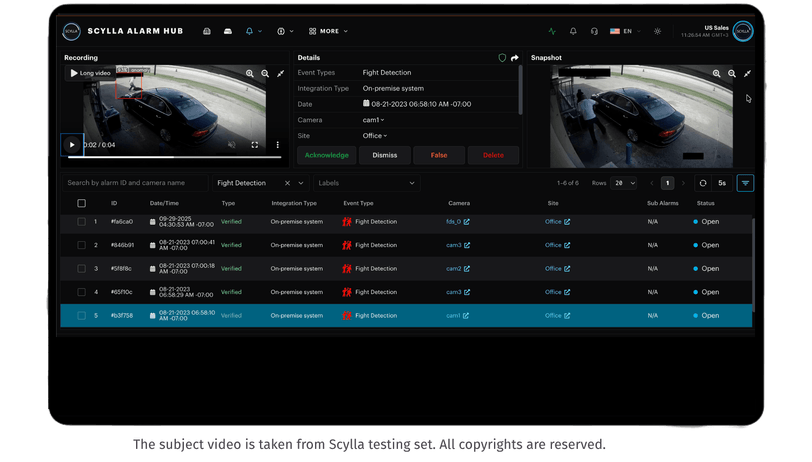Open the video player more options menu
This screenshot has width=812, height=462.
coord(278,145)
